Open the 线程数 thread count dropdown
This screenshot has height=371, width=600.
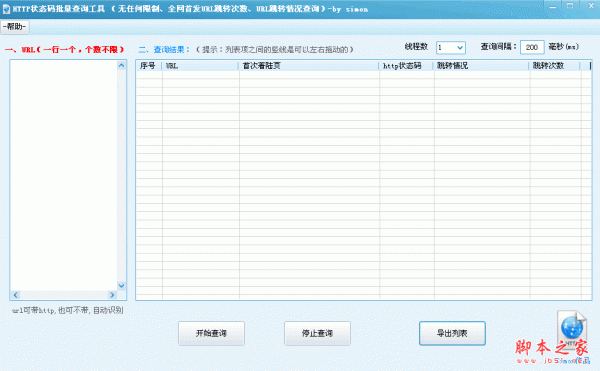click(451, 47)
